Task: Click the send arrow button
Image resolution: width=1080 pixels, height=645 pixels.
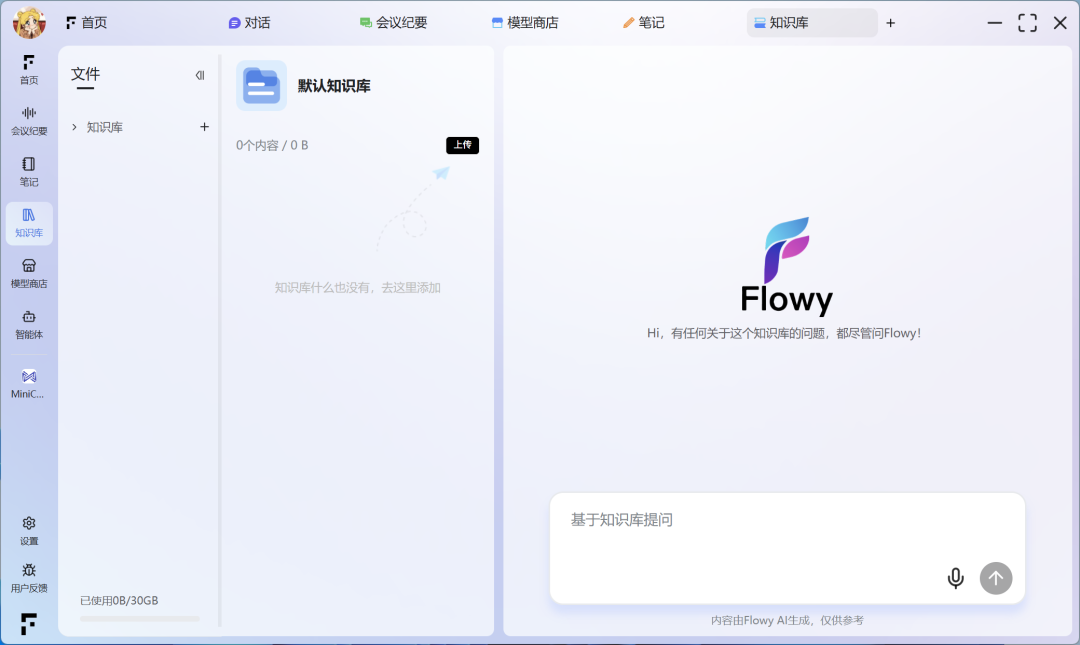Action: [x=995, y=578]
